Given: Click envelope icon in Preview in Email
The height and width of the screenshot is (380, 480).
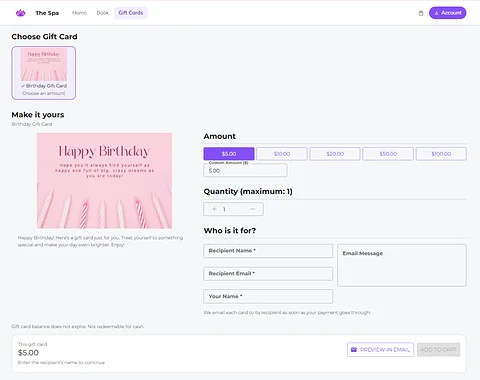Looking at the screenshot, I should (354, 350).
